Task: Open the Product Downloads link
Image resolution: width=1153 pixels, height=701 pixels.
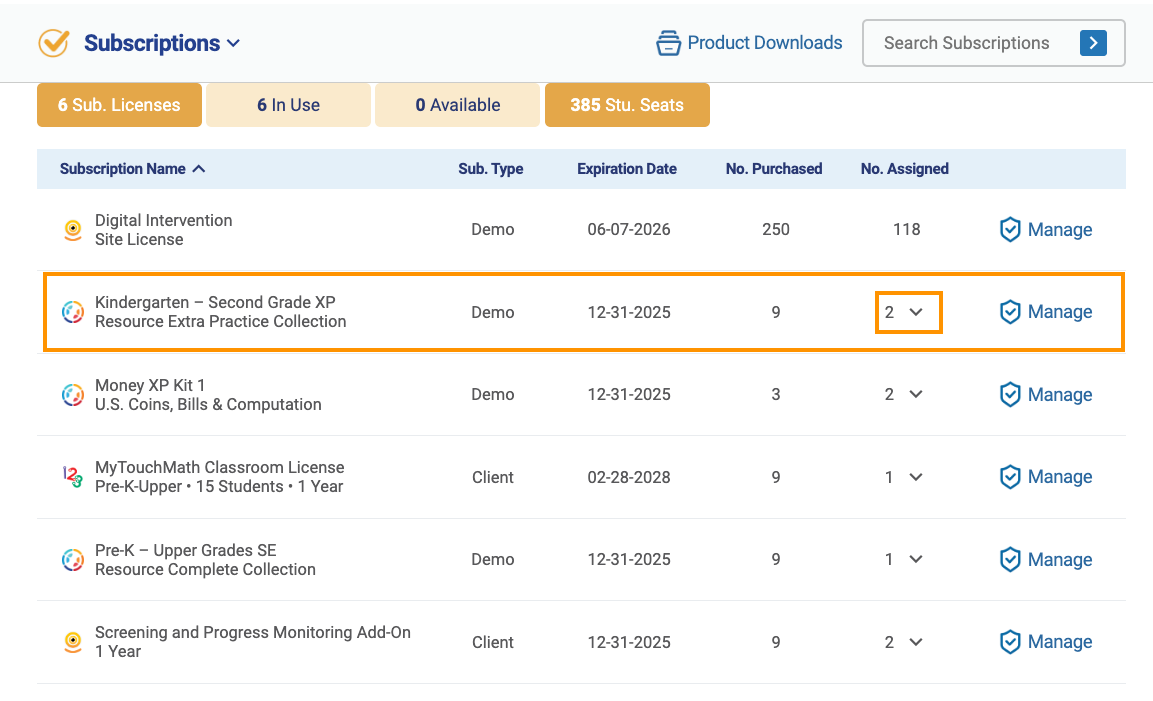Action: tap(764, 43)
